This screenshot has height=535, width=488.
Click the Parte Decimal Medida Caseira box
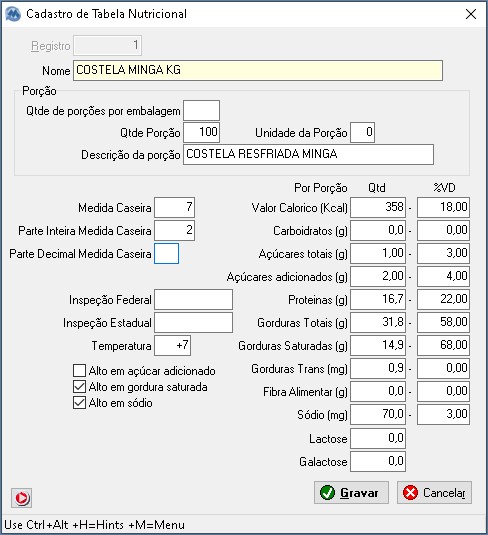(x=167, y=254)
